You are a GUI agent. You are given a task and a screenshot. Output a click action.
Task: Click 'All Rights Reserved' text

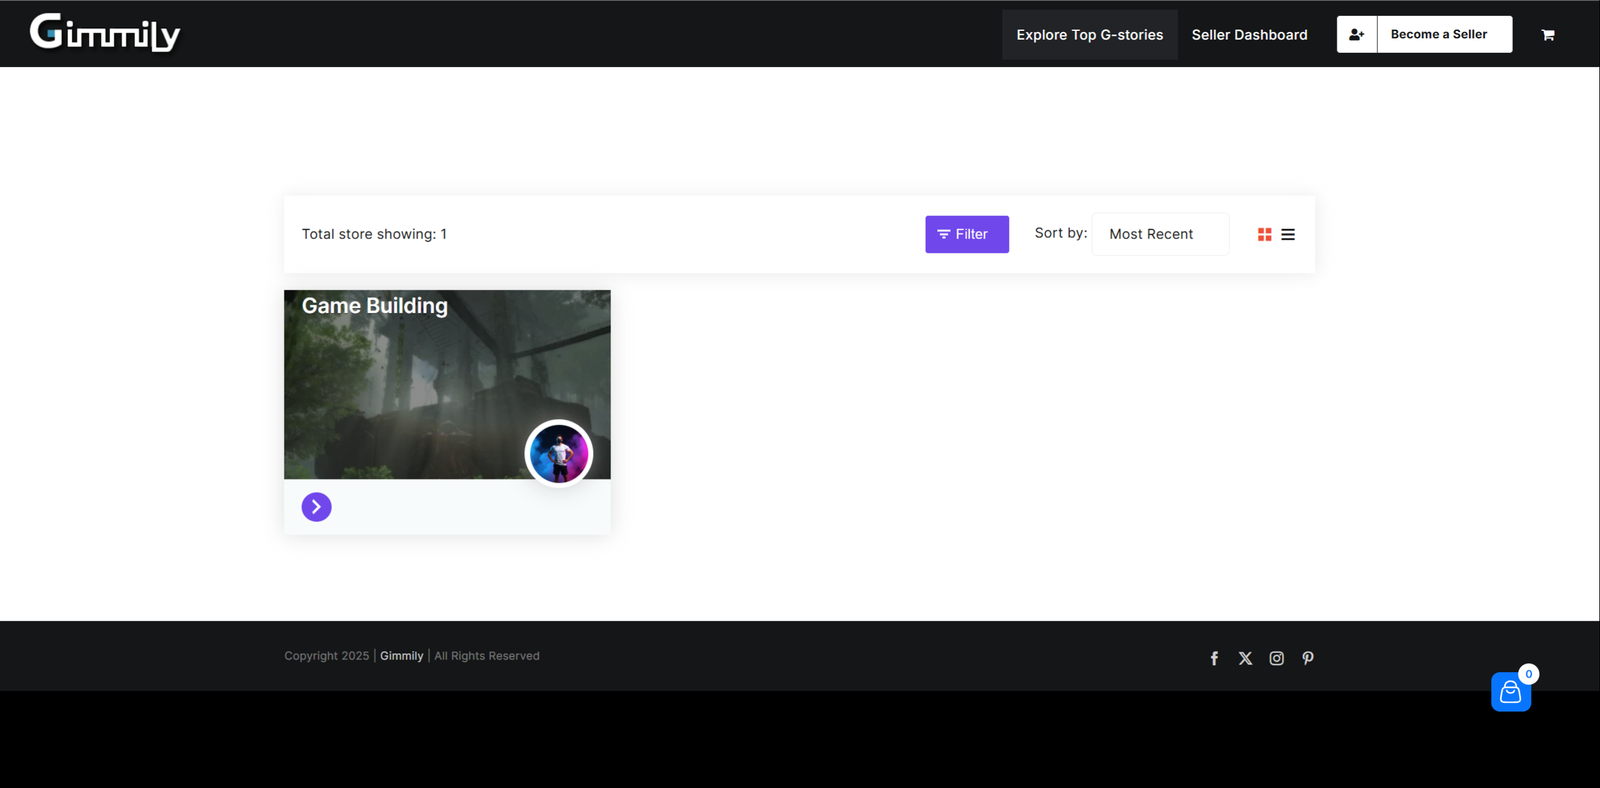487,656
